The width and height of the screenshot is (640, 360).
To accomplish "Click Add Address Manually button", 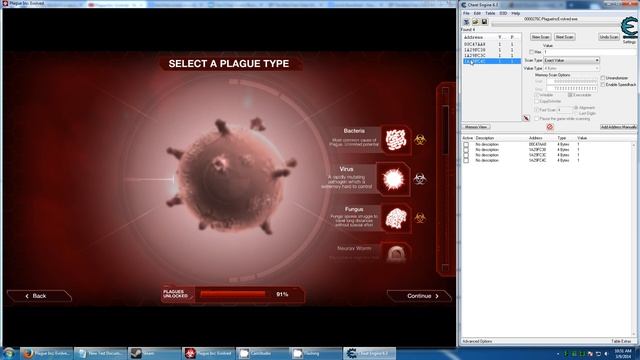I will click(618, 127).
